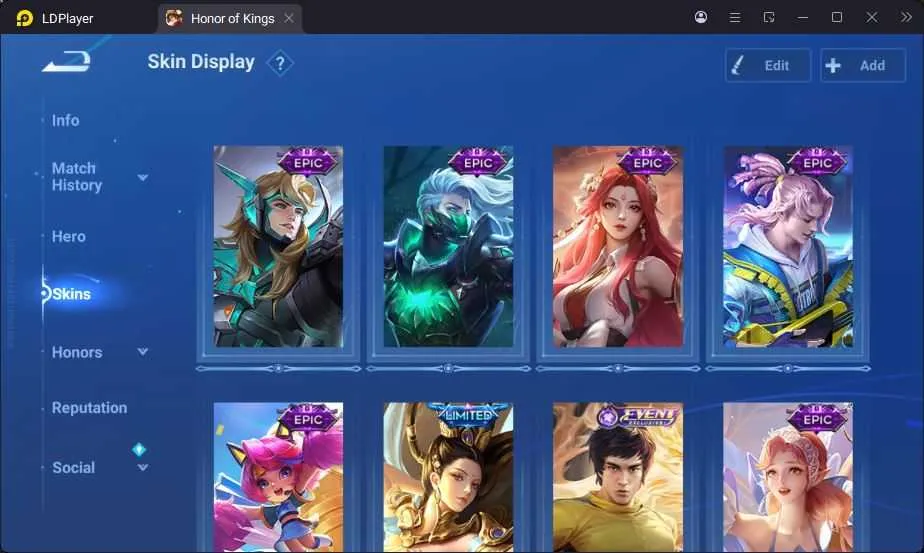Click the back arrow icon
Viewport: 924px width, 553px height.
66,61
